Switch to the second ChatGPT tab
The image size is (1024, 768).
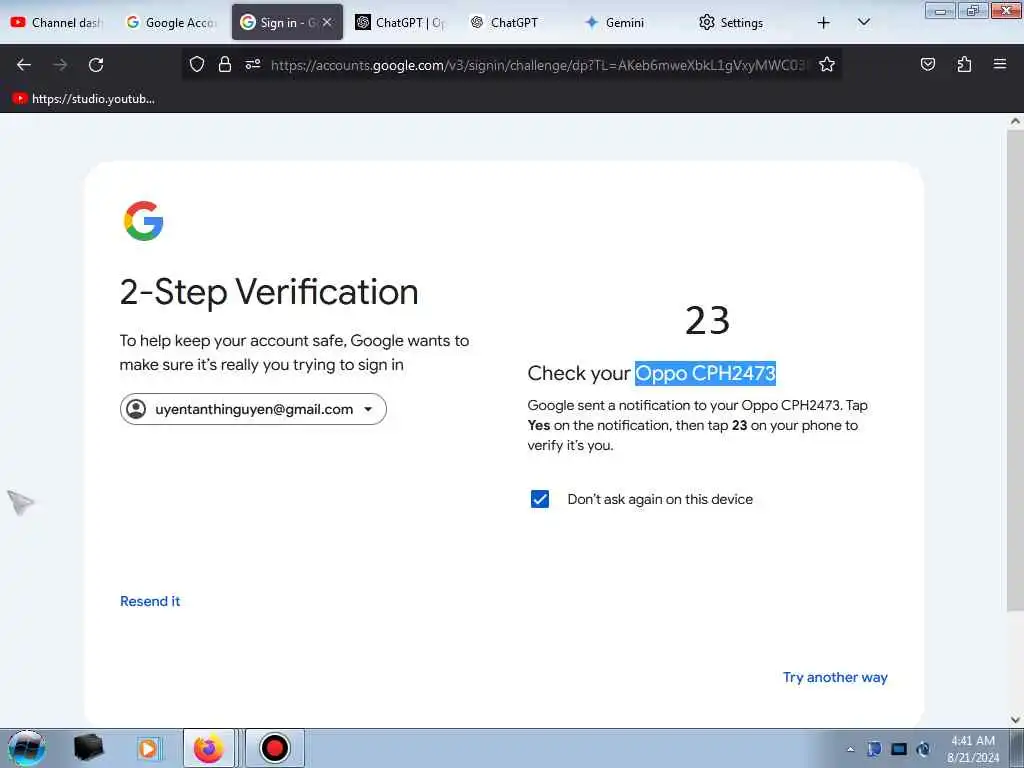515,22
